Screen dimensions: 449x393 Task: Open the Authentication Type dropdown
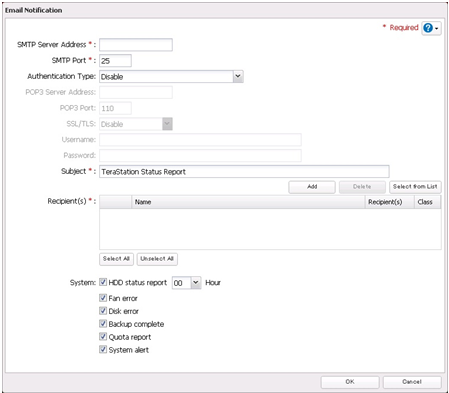click(171, 77)
